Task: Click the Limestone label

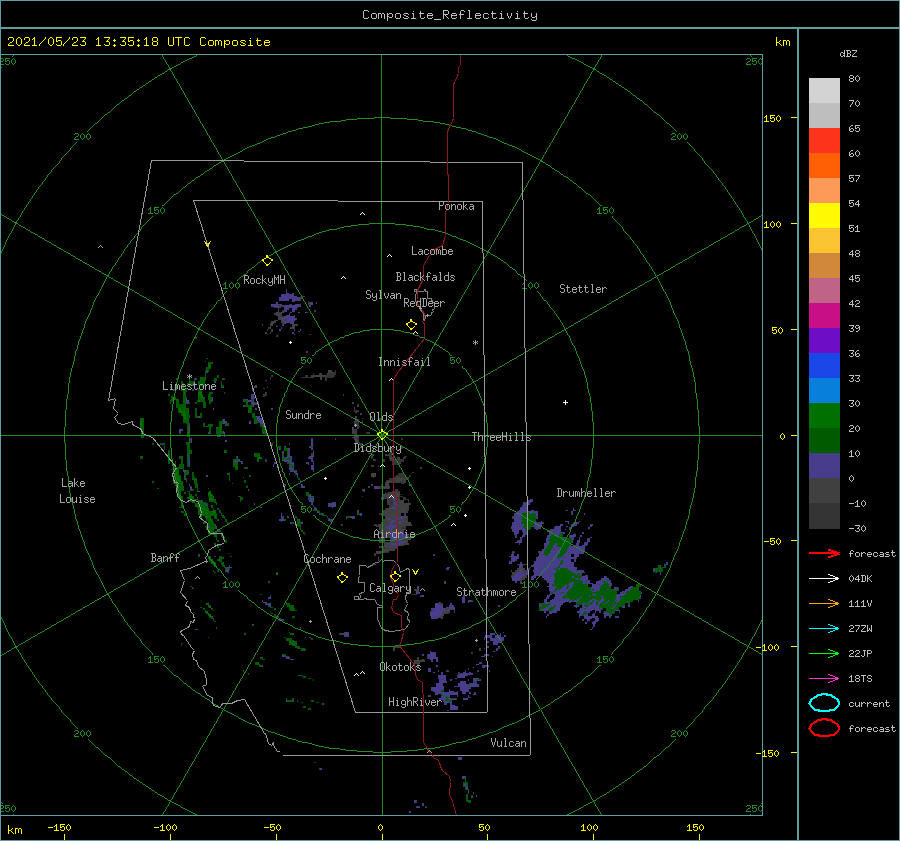Action: point(189,386)
